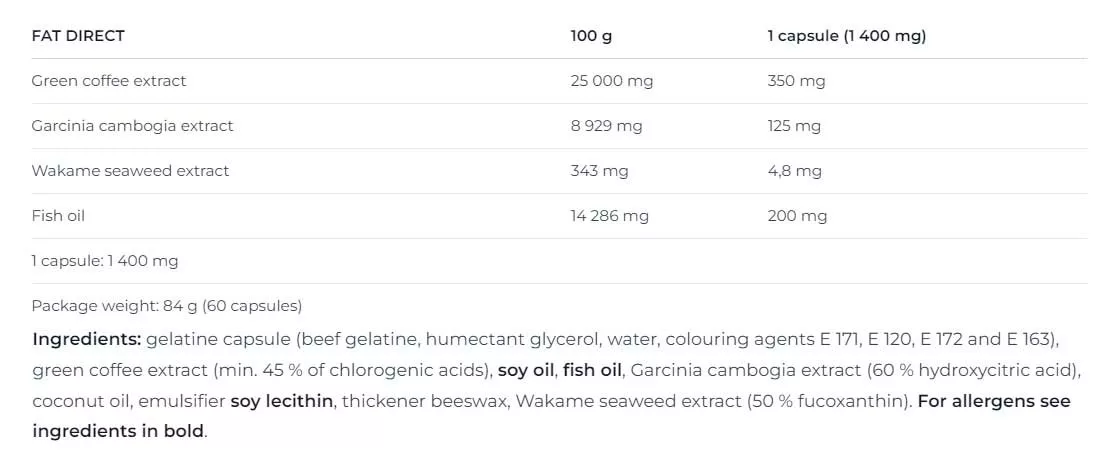Click the 8 929 mg value
The image size is (1118, 460).
606,126
